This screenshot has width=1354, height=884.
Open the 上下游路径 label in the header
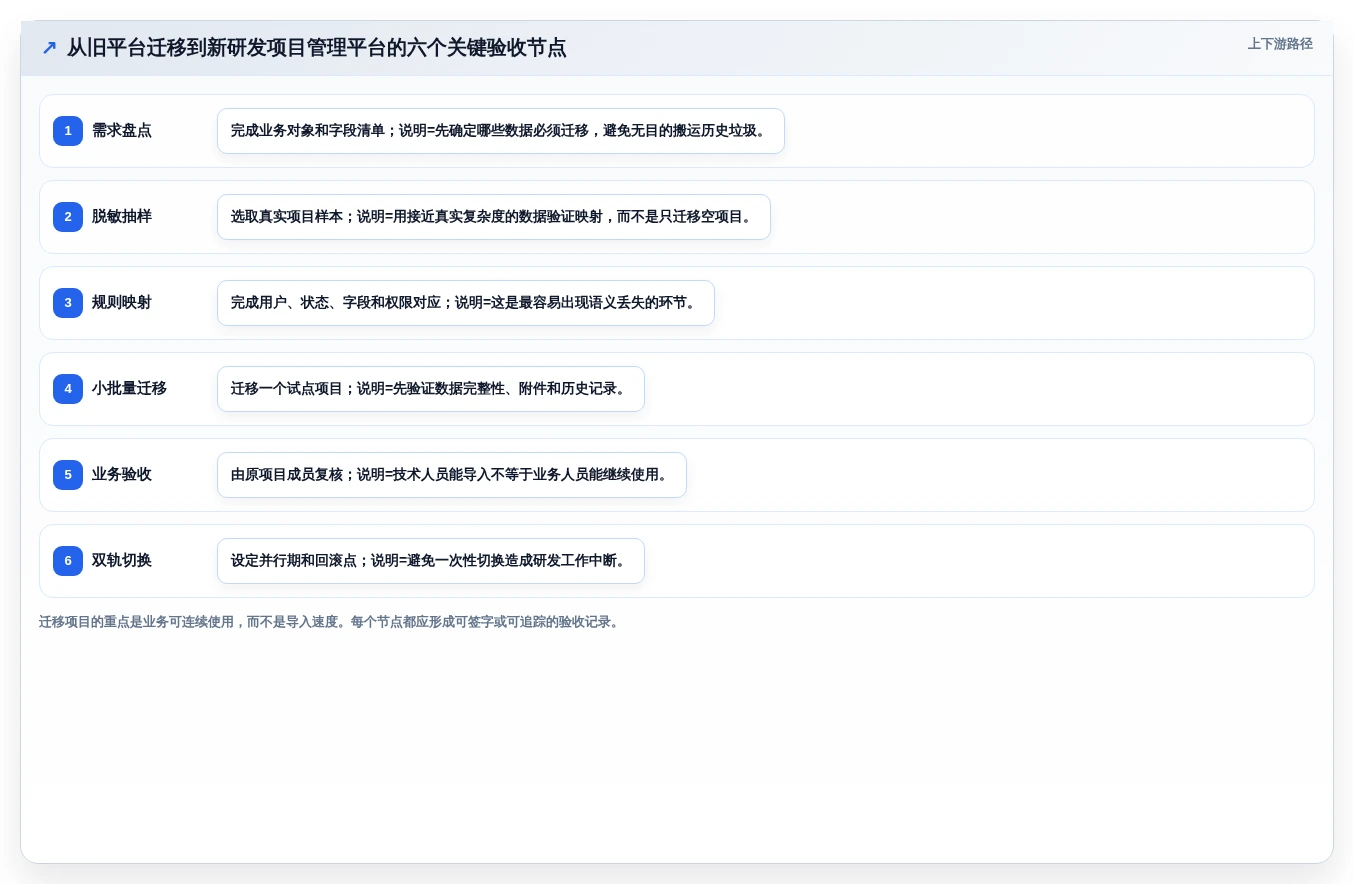[1280, 44]
